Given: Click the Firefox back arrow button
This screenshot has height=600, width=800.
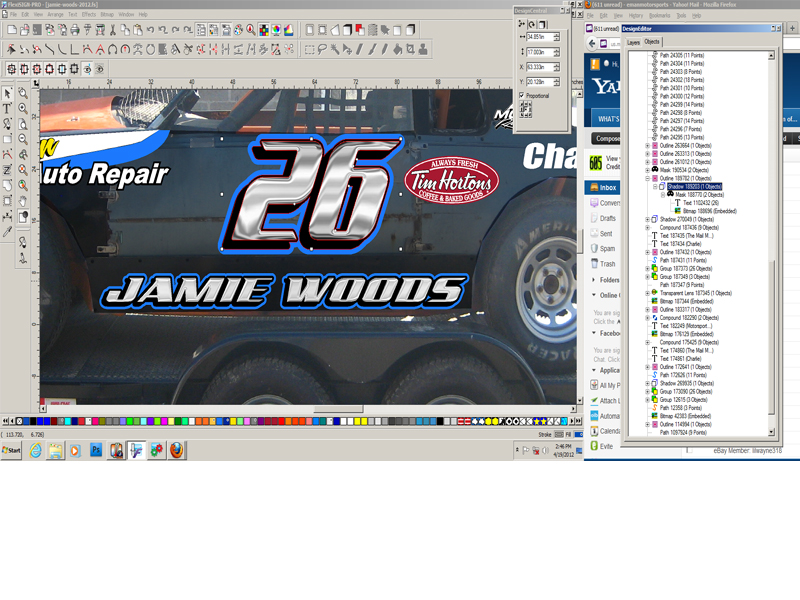Looking at the screenshot, I should [592, 43].
